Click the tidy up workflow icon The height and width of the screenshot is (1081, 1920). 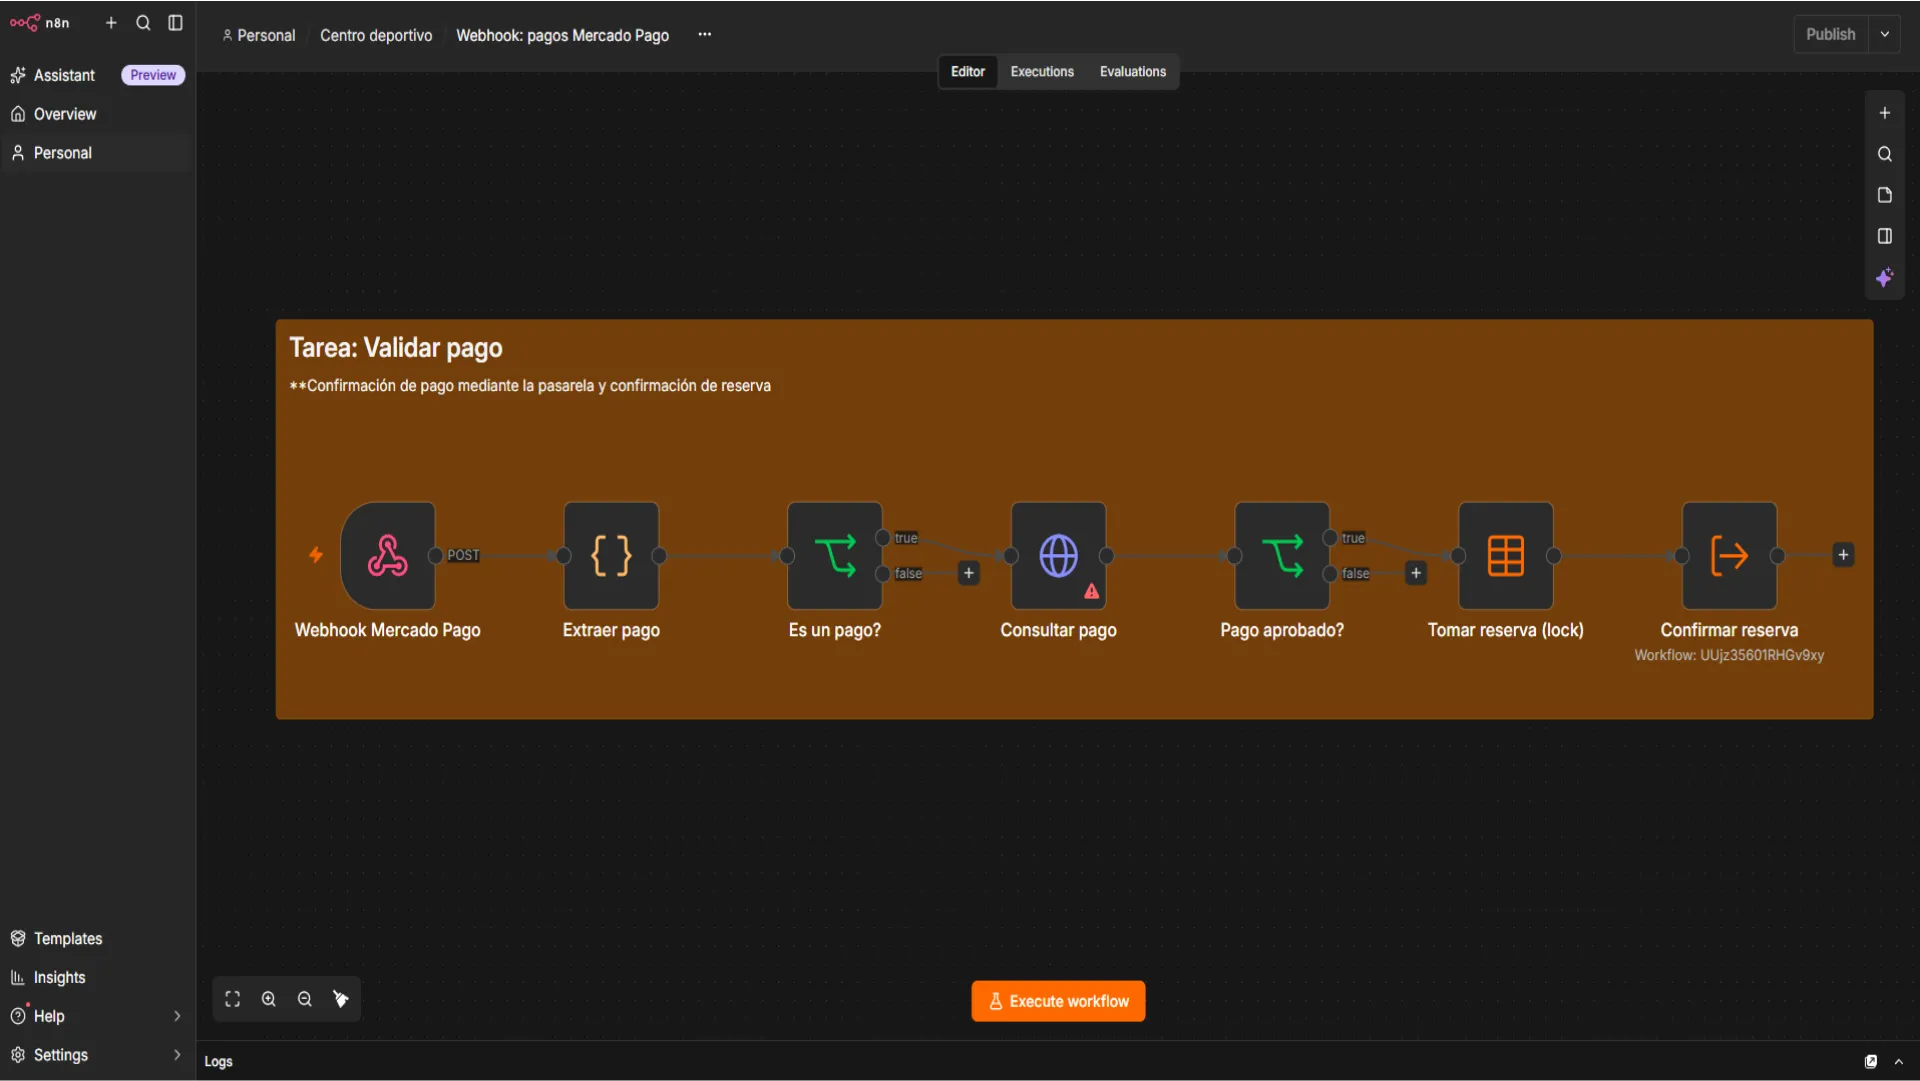coord(341,999)
